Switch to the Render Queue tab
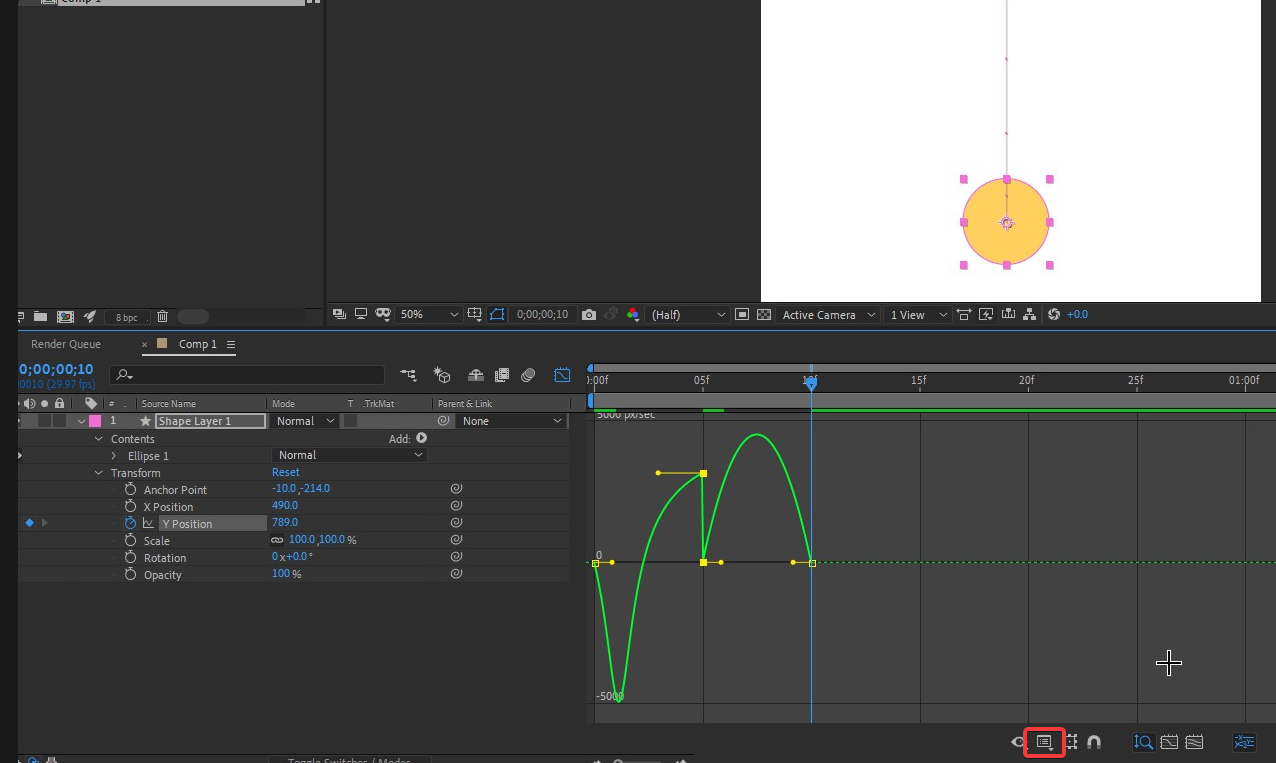This screenshot has height=763, width=1276. (x=66, y=344)
